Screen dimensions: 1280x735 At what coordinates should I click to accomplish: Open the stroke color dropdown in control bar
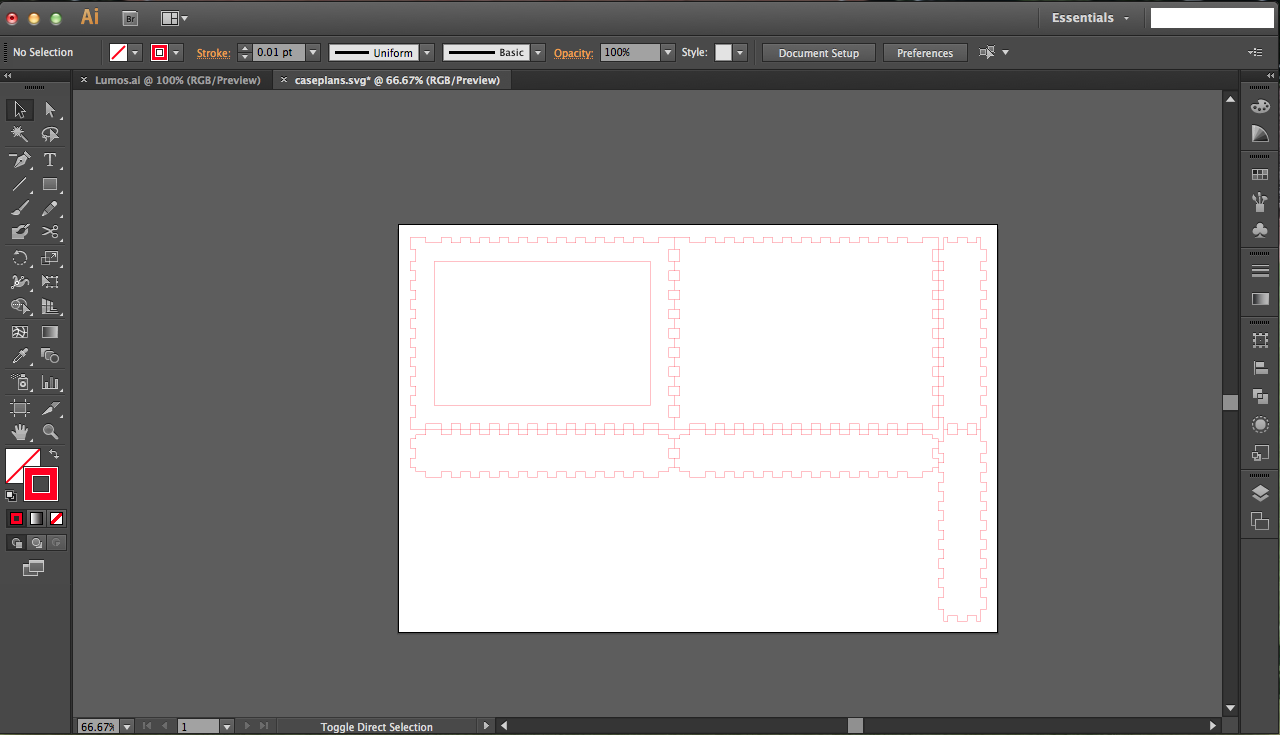click(176, 52)
